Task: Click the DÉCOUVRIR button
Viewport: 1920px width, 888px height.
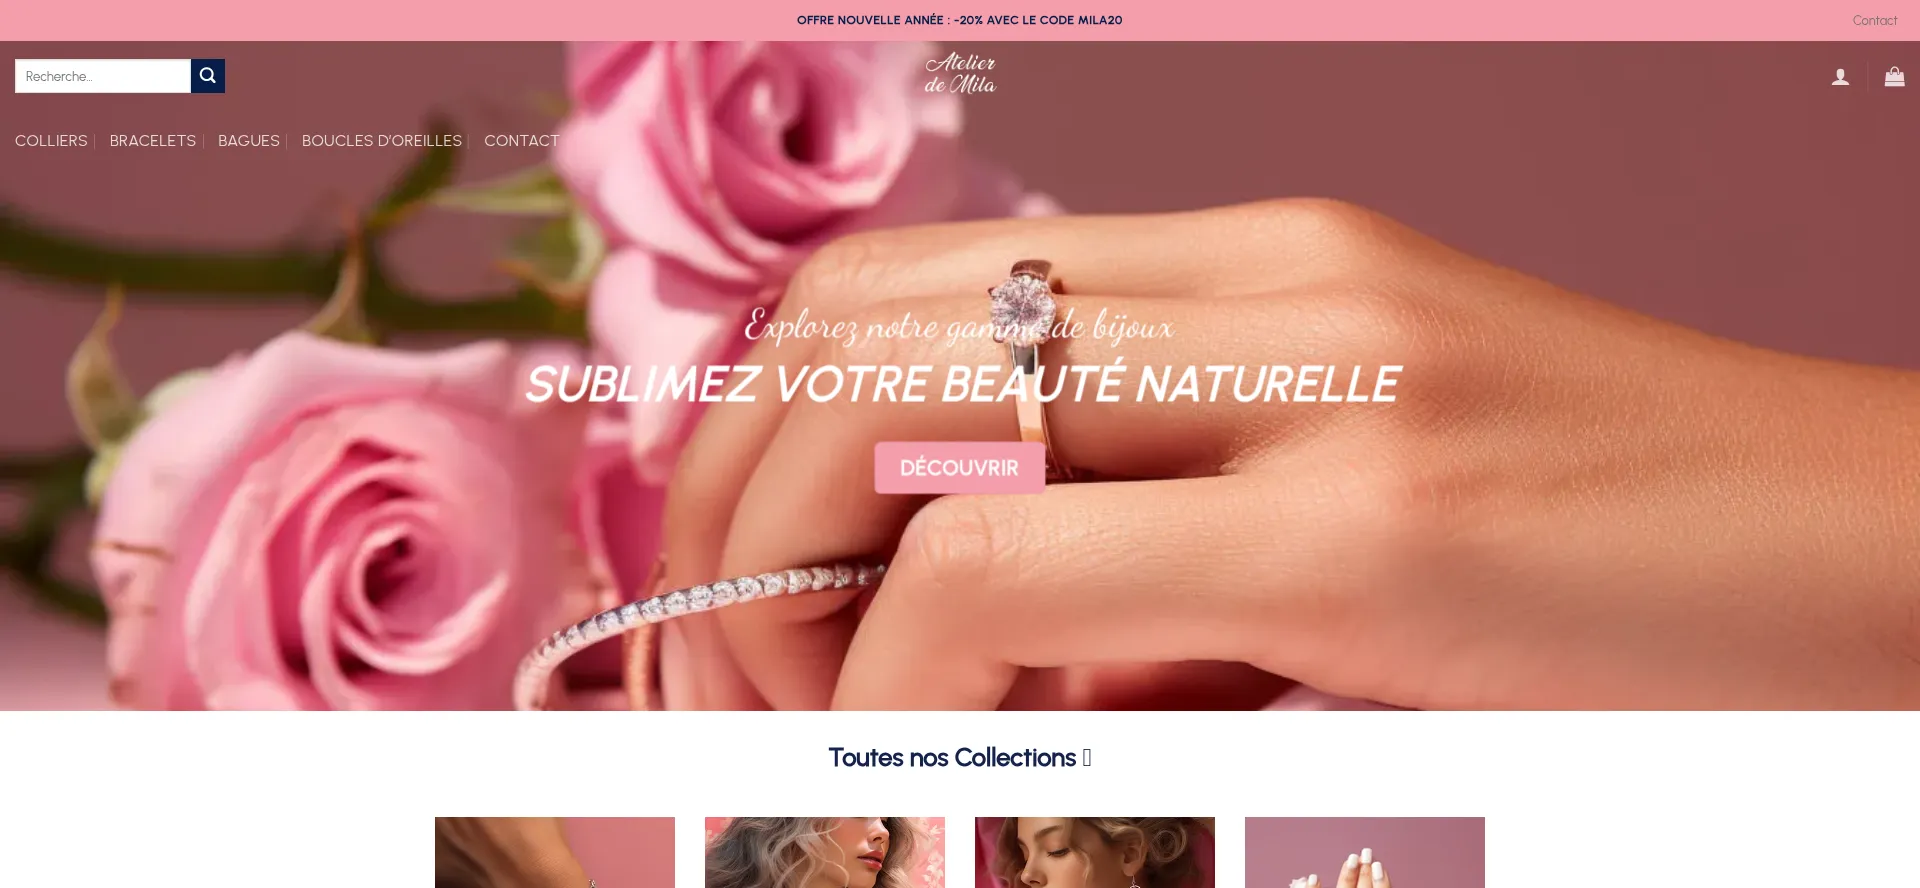Action: click(x=959, y=468)
